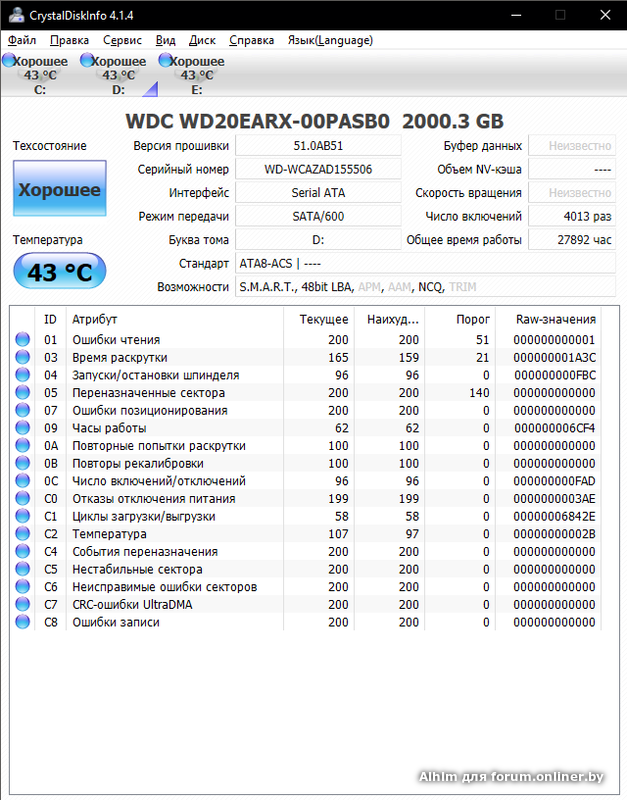Click the power-on count field 4013 раз
The width and height of the screenshot is (627, 800).
coord(572,216)
